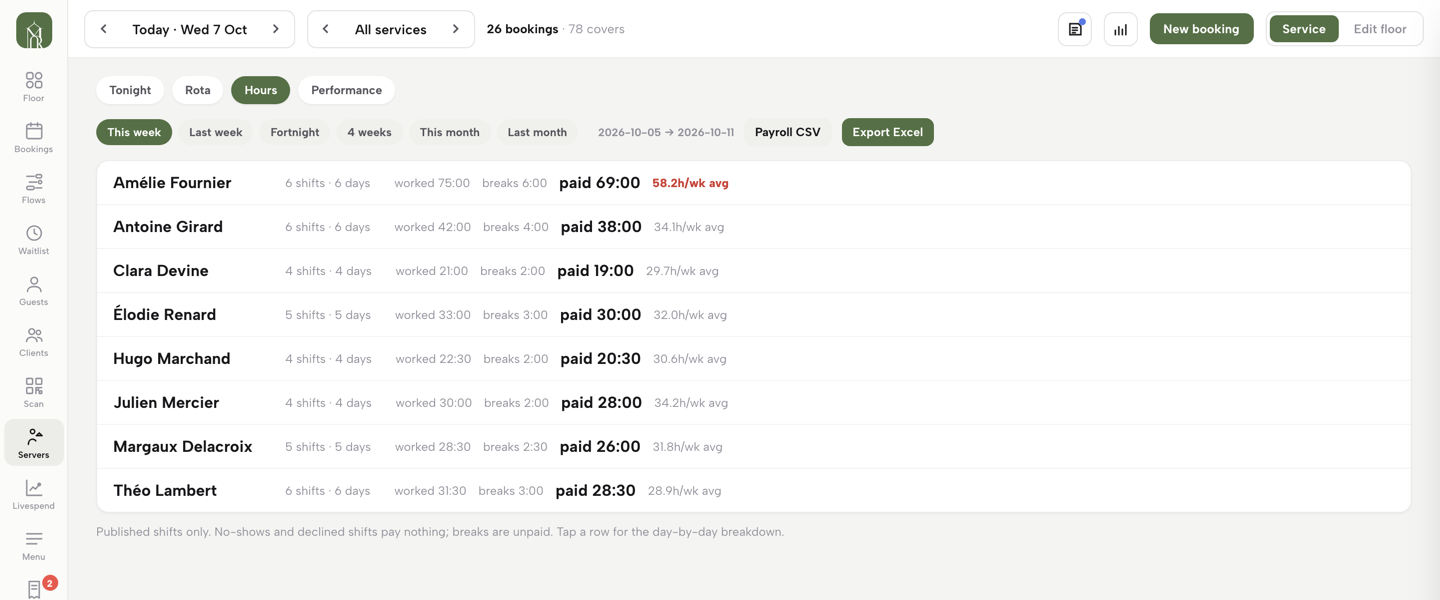Screen dimensions: 1440x600
Task: Switch to the Performance tab
Action: (x=346, y=90)
